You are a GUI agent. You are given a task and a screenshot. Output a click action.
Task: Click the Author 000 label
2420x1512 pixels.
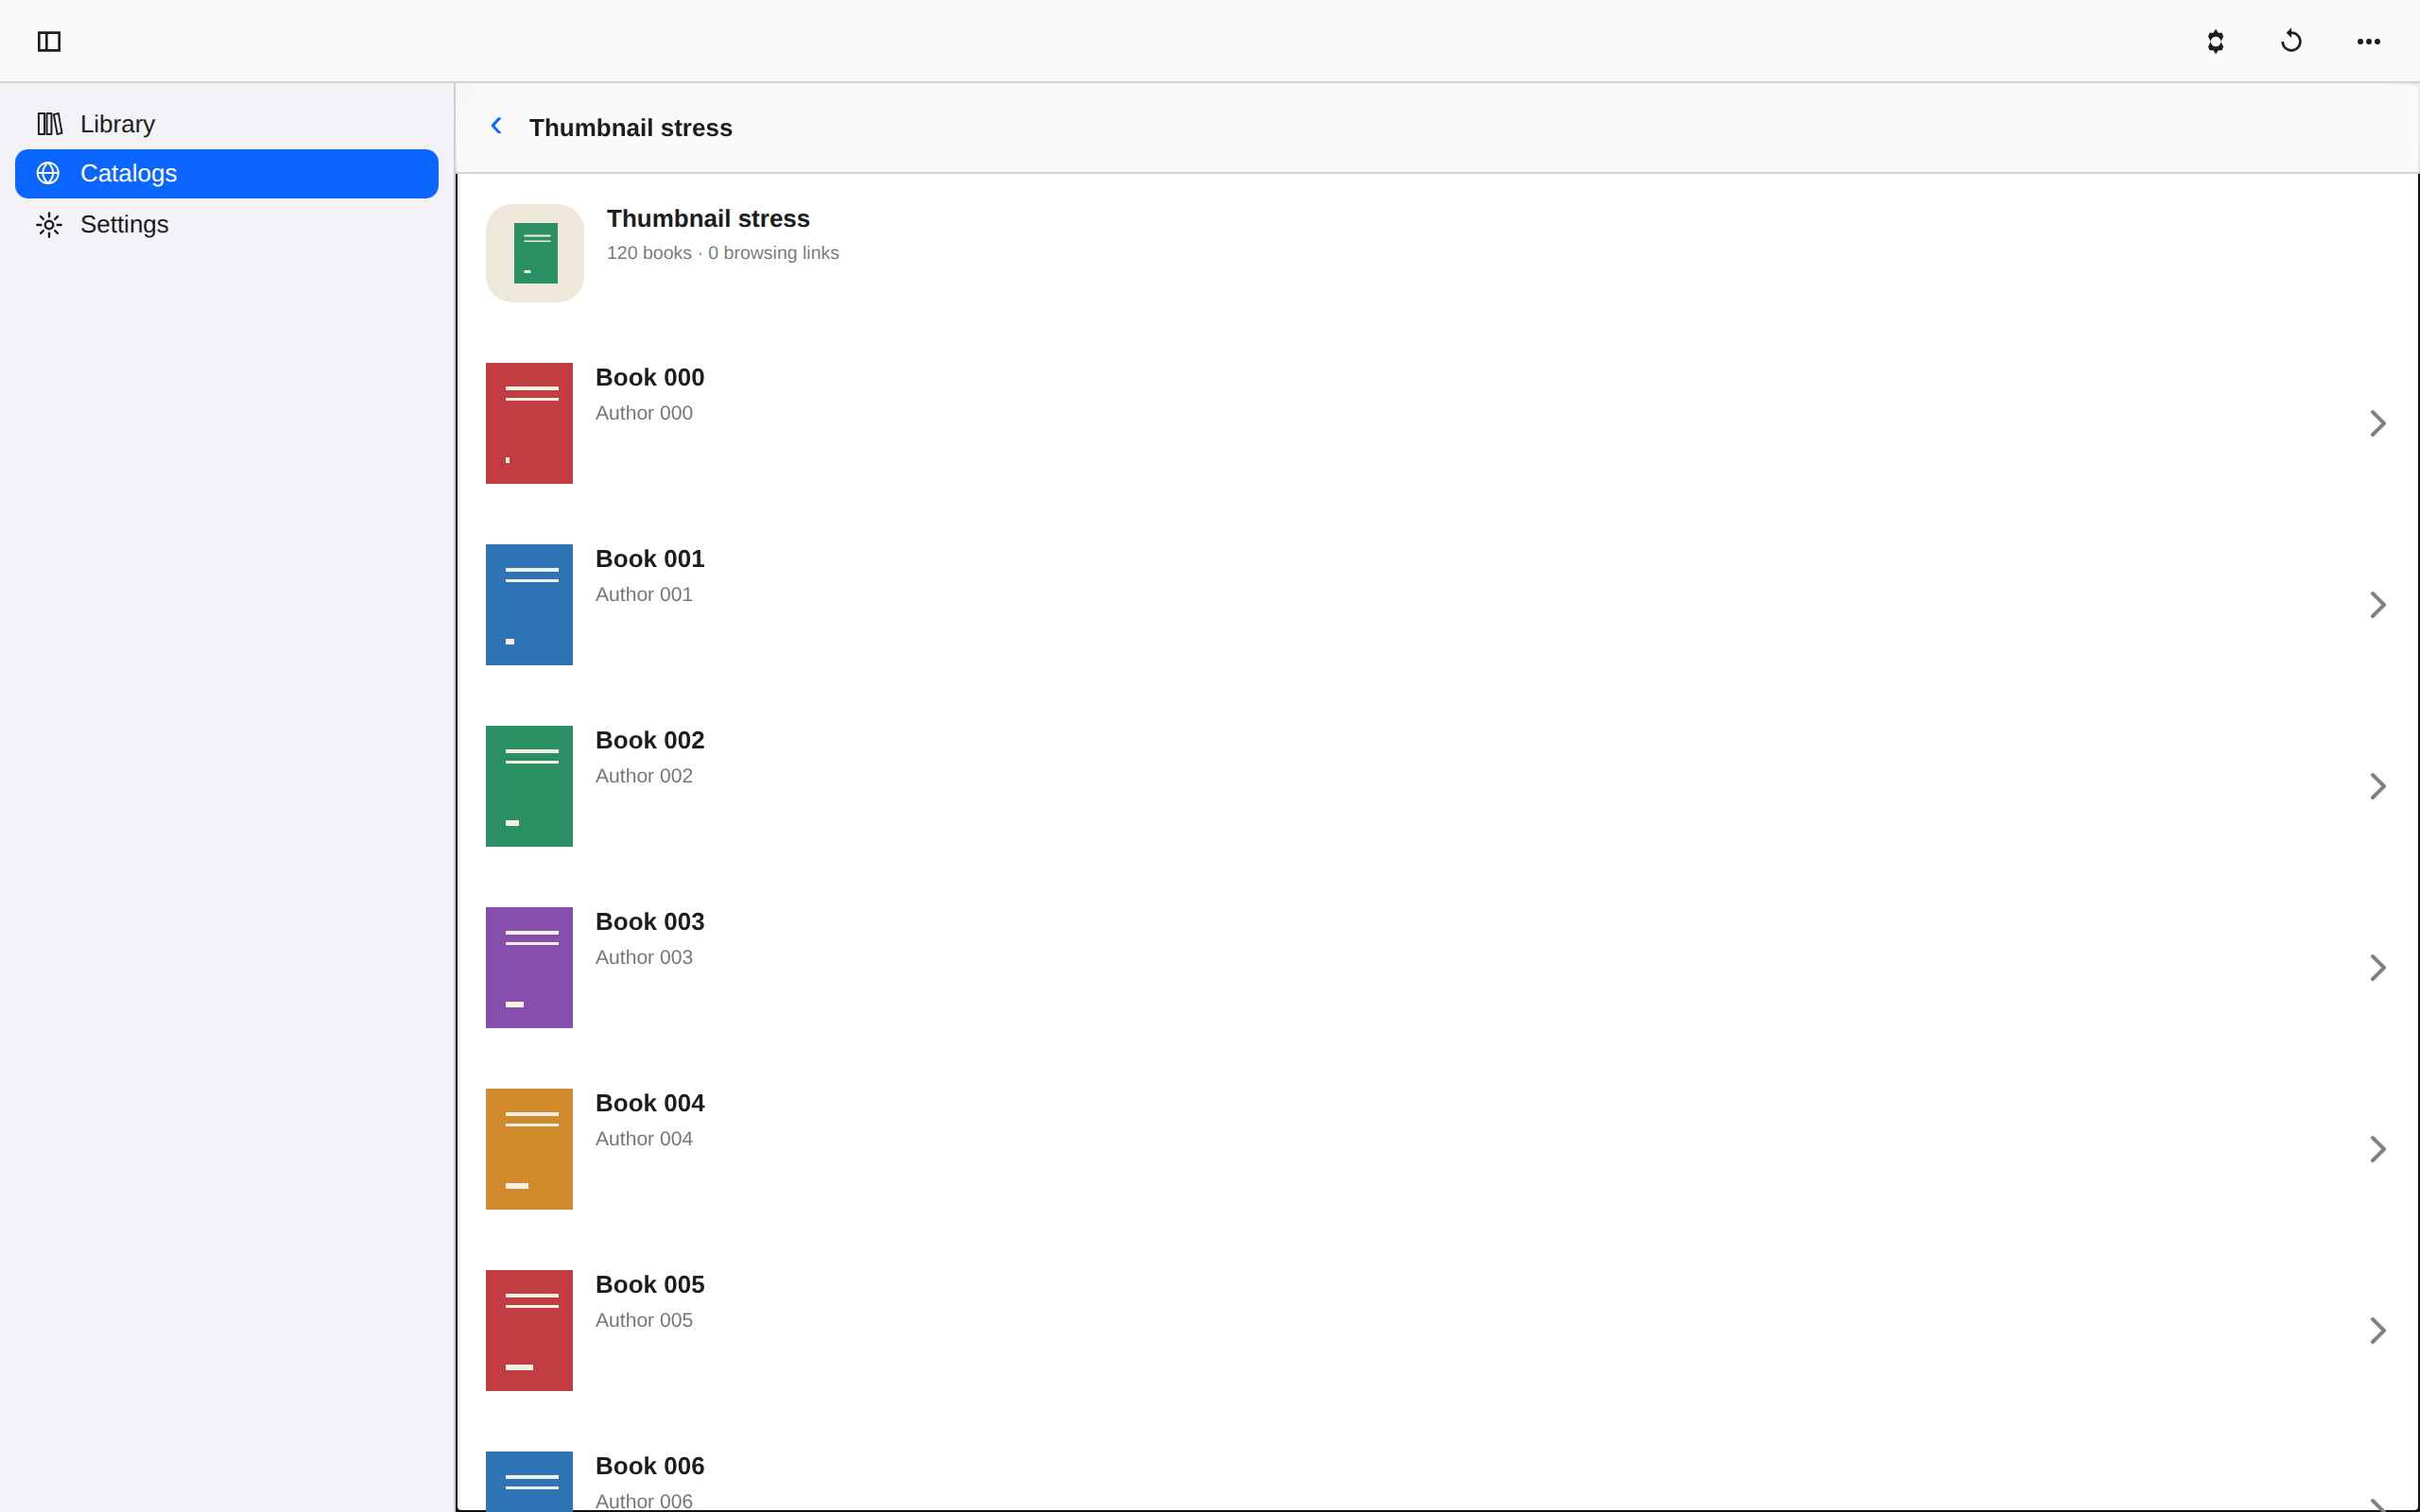click(644, 413)
